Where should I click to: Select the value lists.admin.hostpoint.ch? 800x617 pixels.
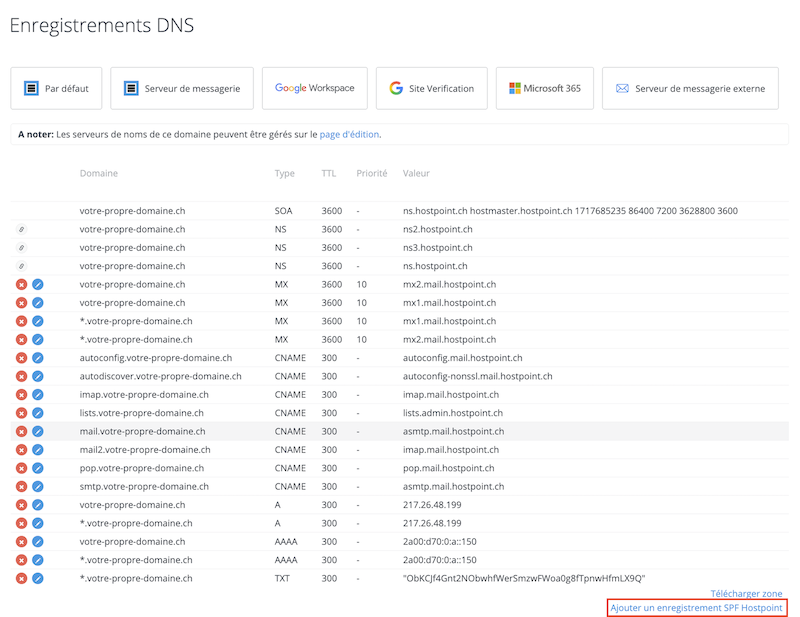click(453, 413)
